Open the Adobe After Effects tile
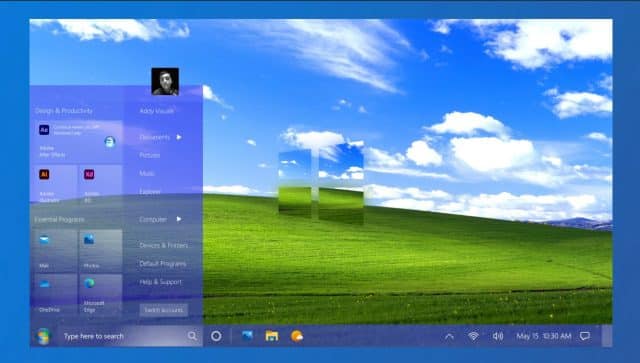The width and height of the screenshot is (640, 363). [x=76, y=141]
